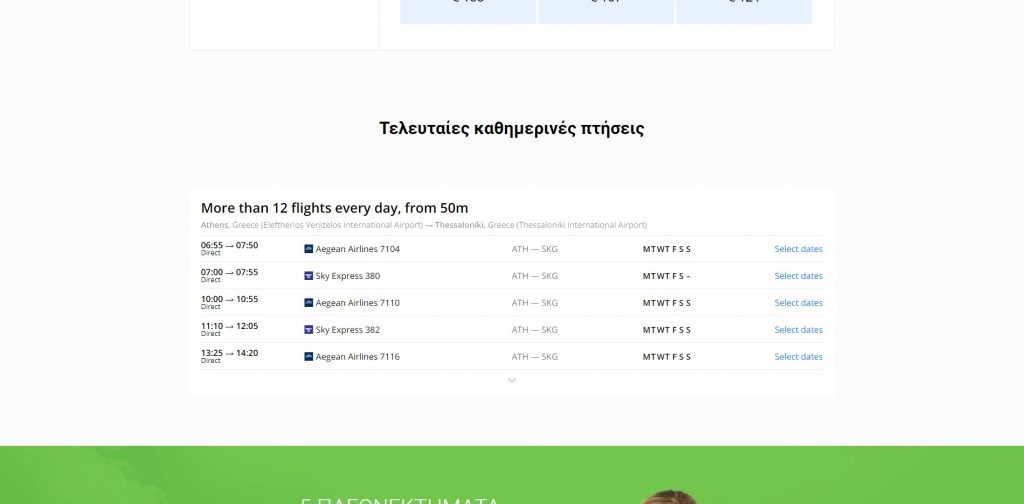Click the Aegean Airlines 7104 flight name
The height and width of the screenshot is (504, 1024).
pyautogui.click(x=357, y=249)
